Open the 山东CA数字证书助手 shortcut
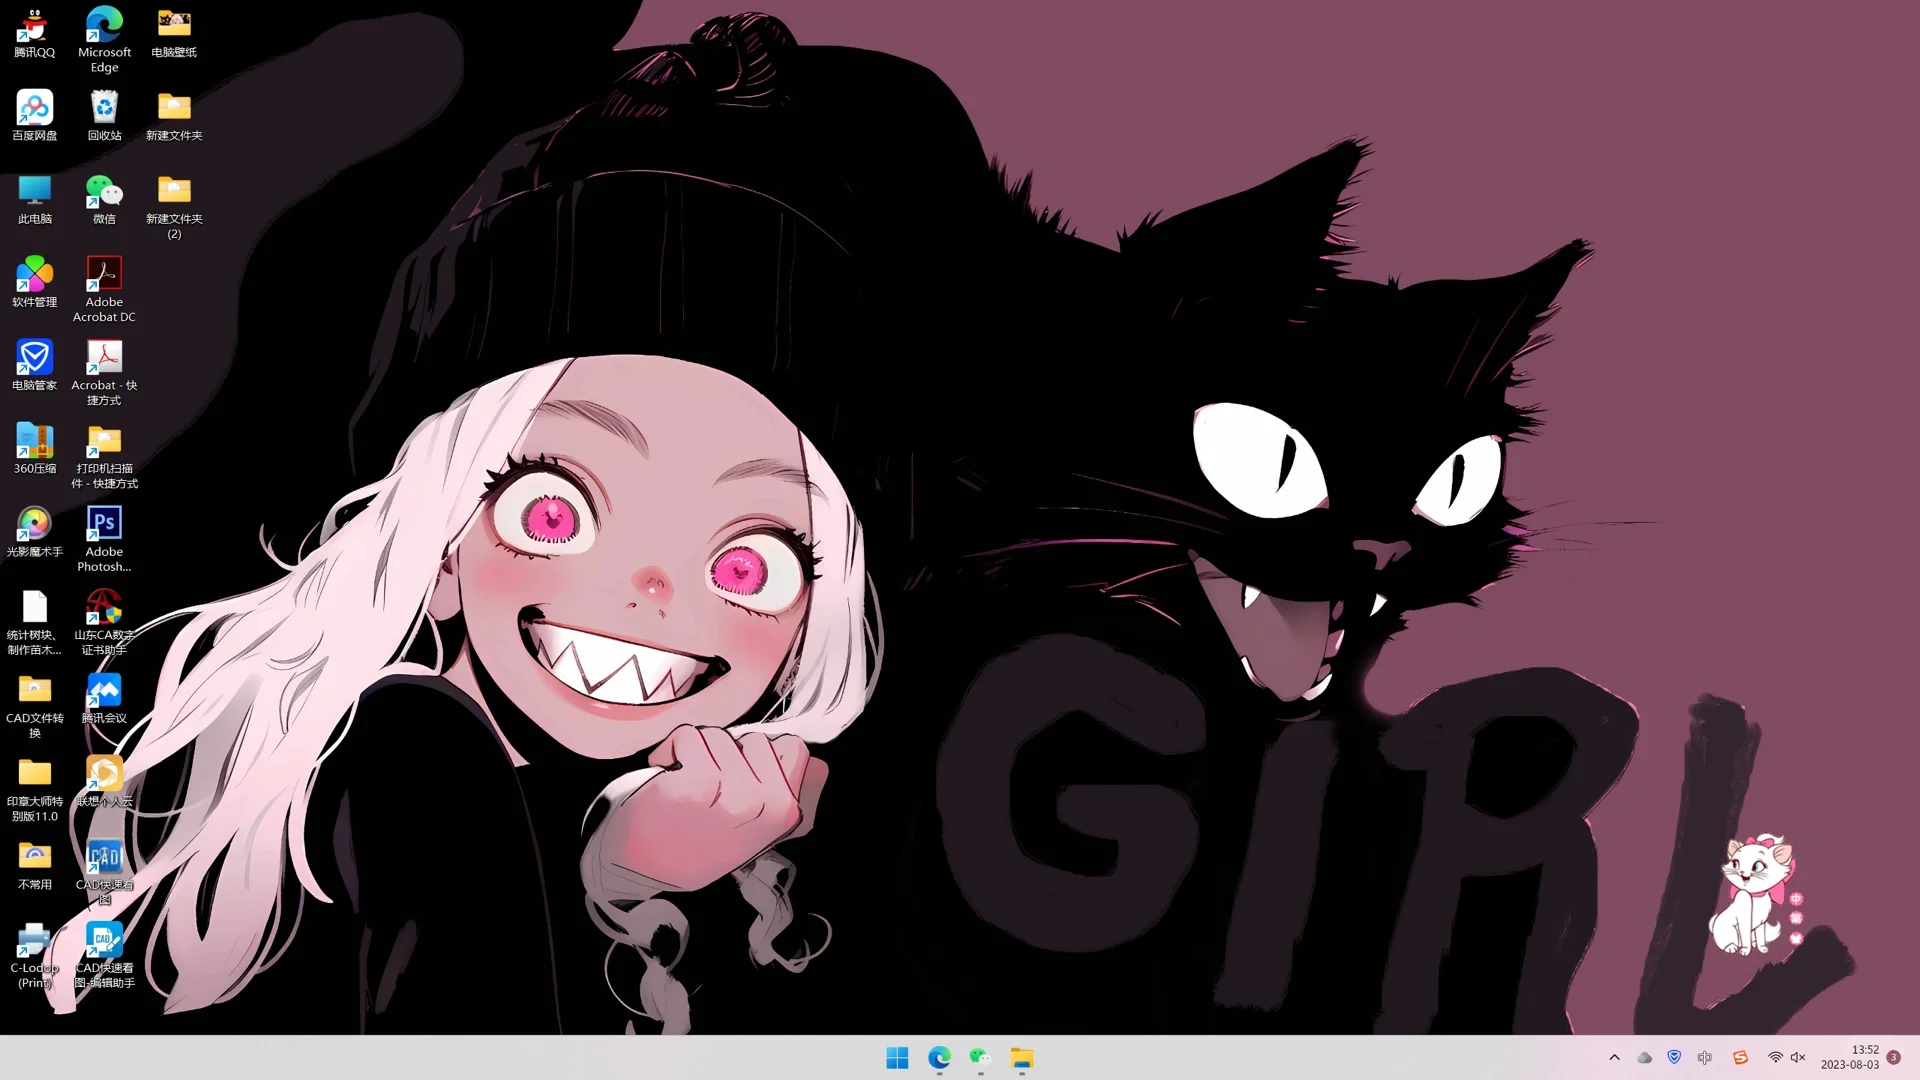The image size is (1920, 1080). tap(104, 621)
